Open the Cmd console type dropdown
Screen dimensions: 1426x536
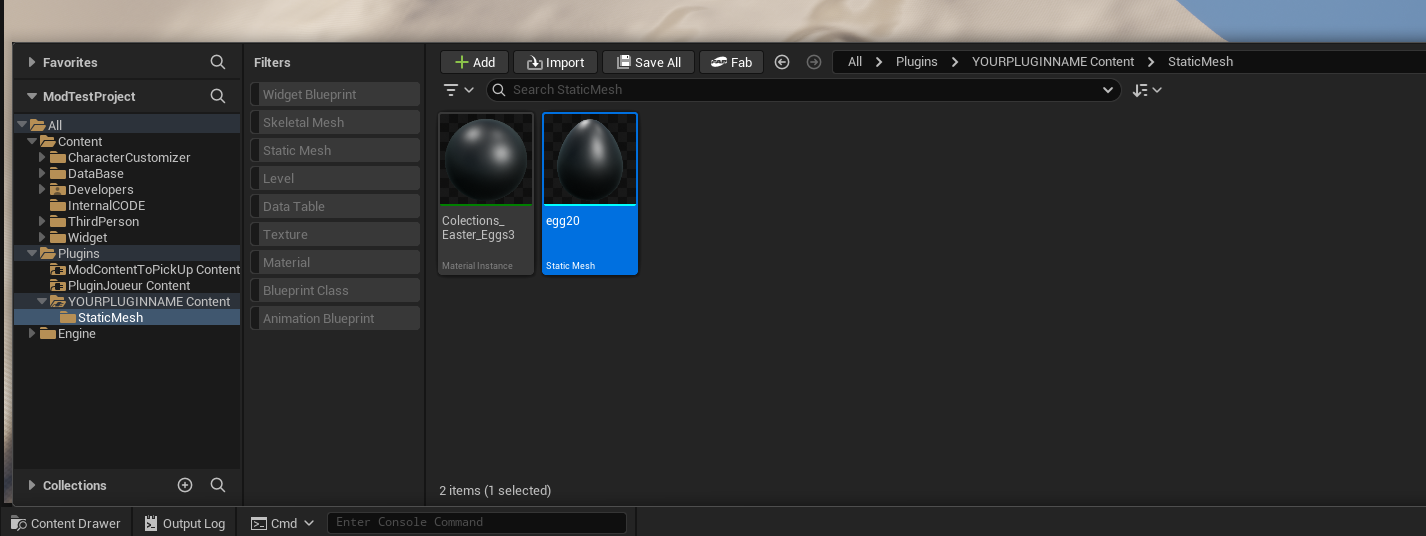point(283,523)
